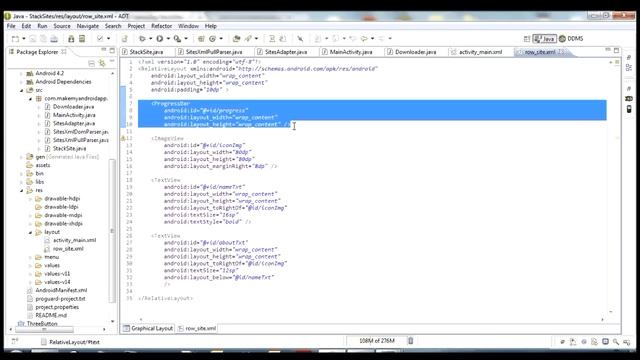
Task: Open the Refactor menu
Action: tap(162, 26)
